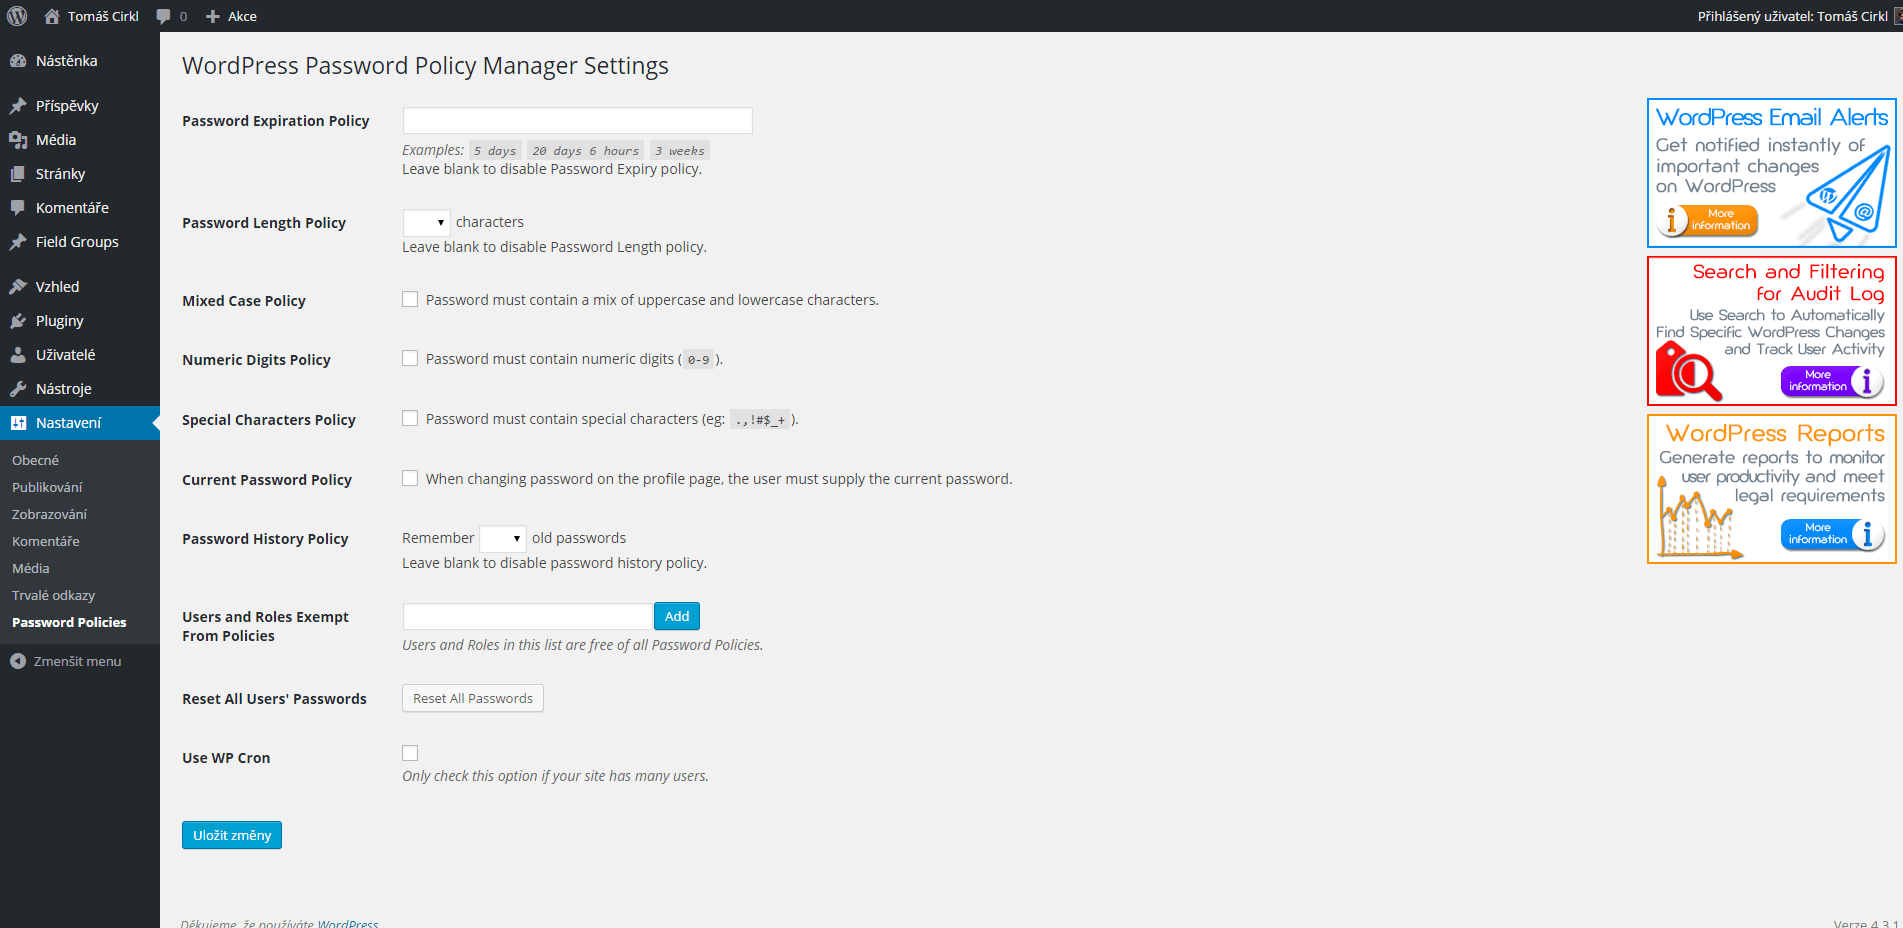This screenshot has width=1903, height=928.
Task: Check the Use WP Cron option
Action: pos(410,753)
